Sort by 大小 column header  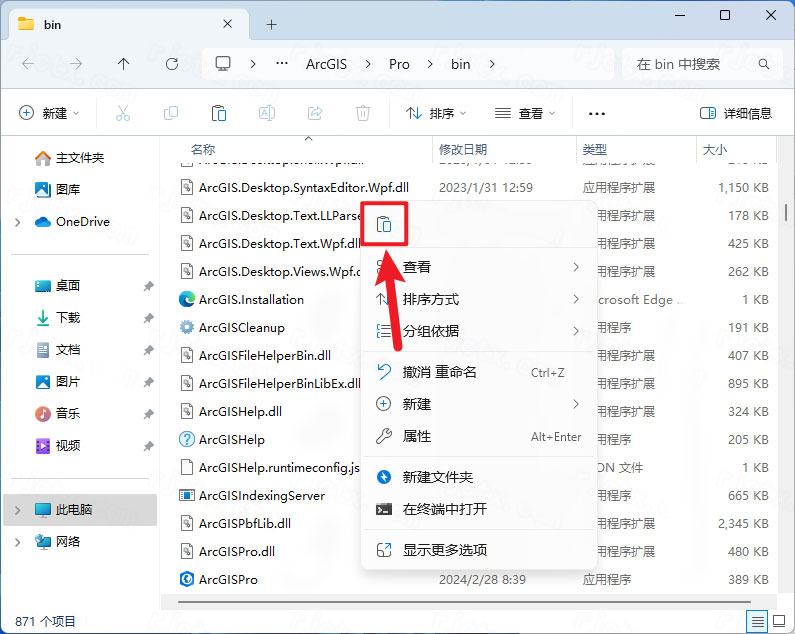point(714,150)
